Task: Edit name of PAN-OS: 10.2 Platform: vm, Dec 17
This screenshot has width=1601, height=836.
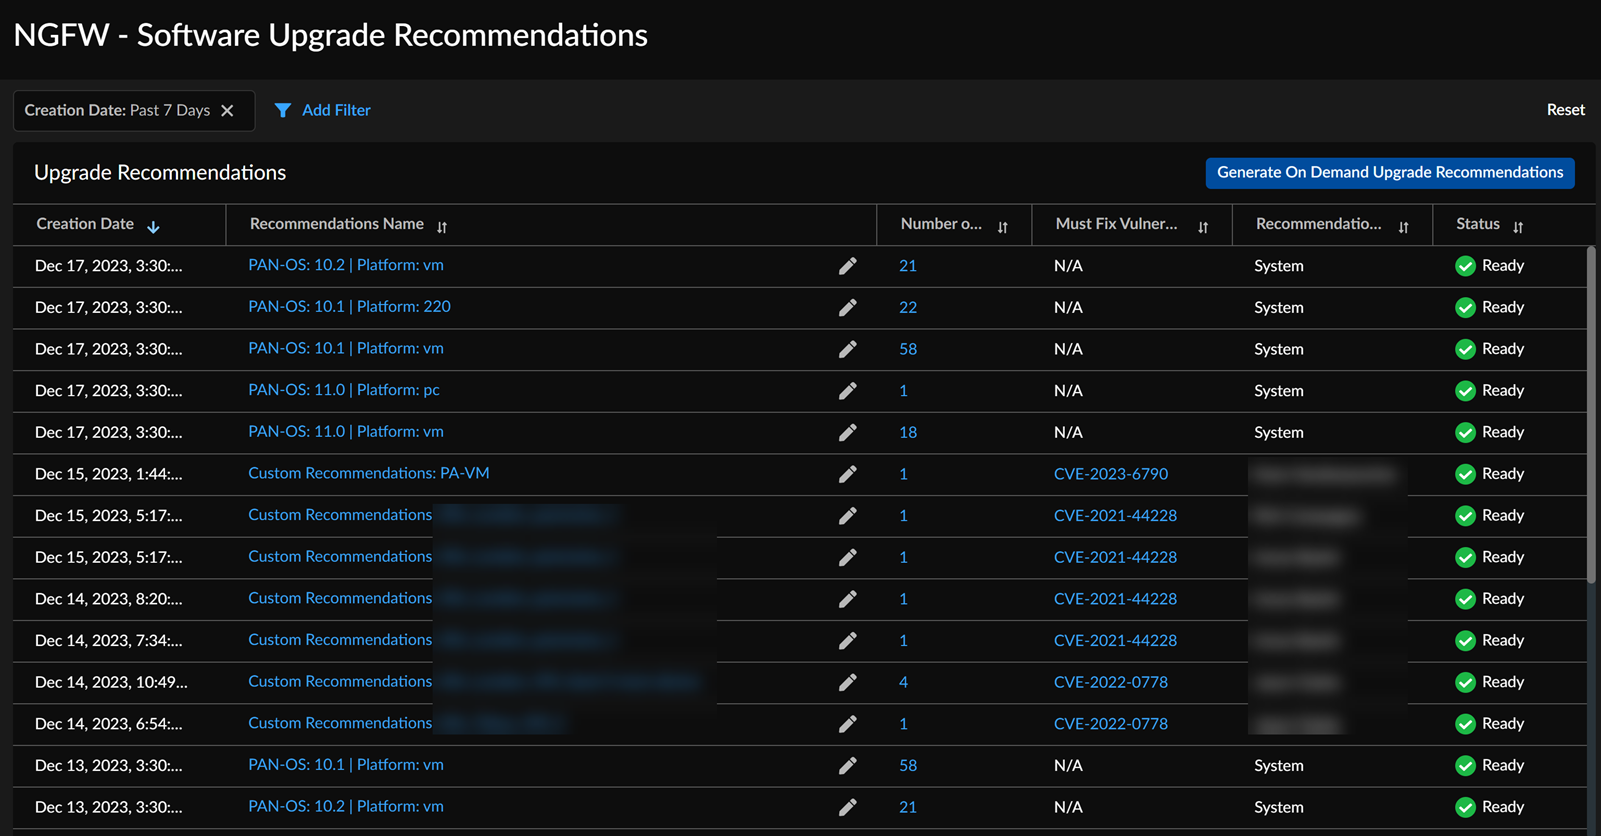Action: (x=847, y=266)
